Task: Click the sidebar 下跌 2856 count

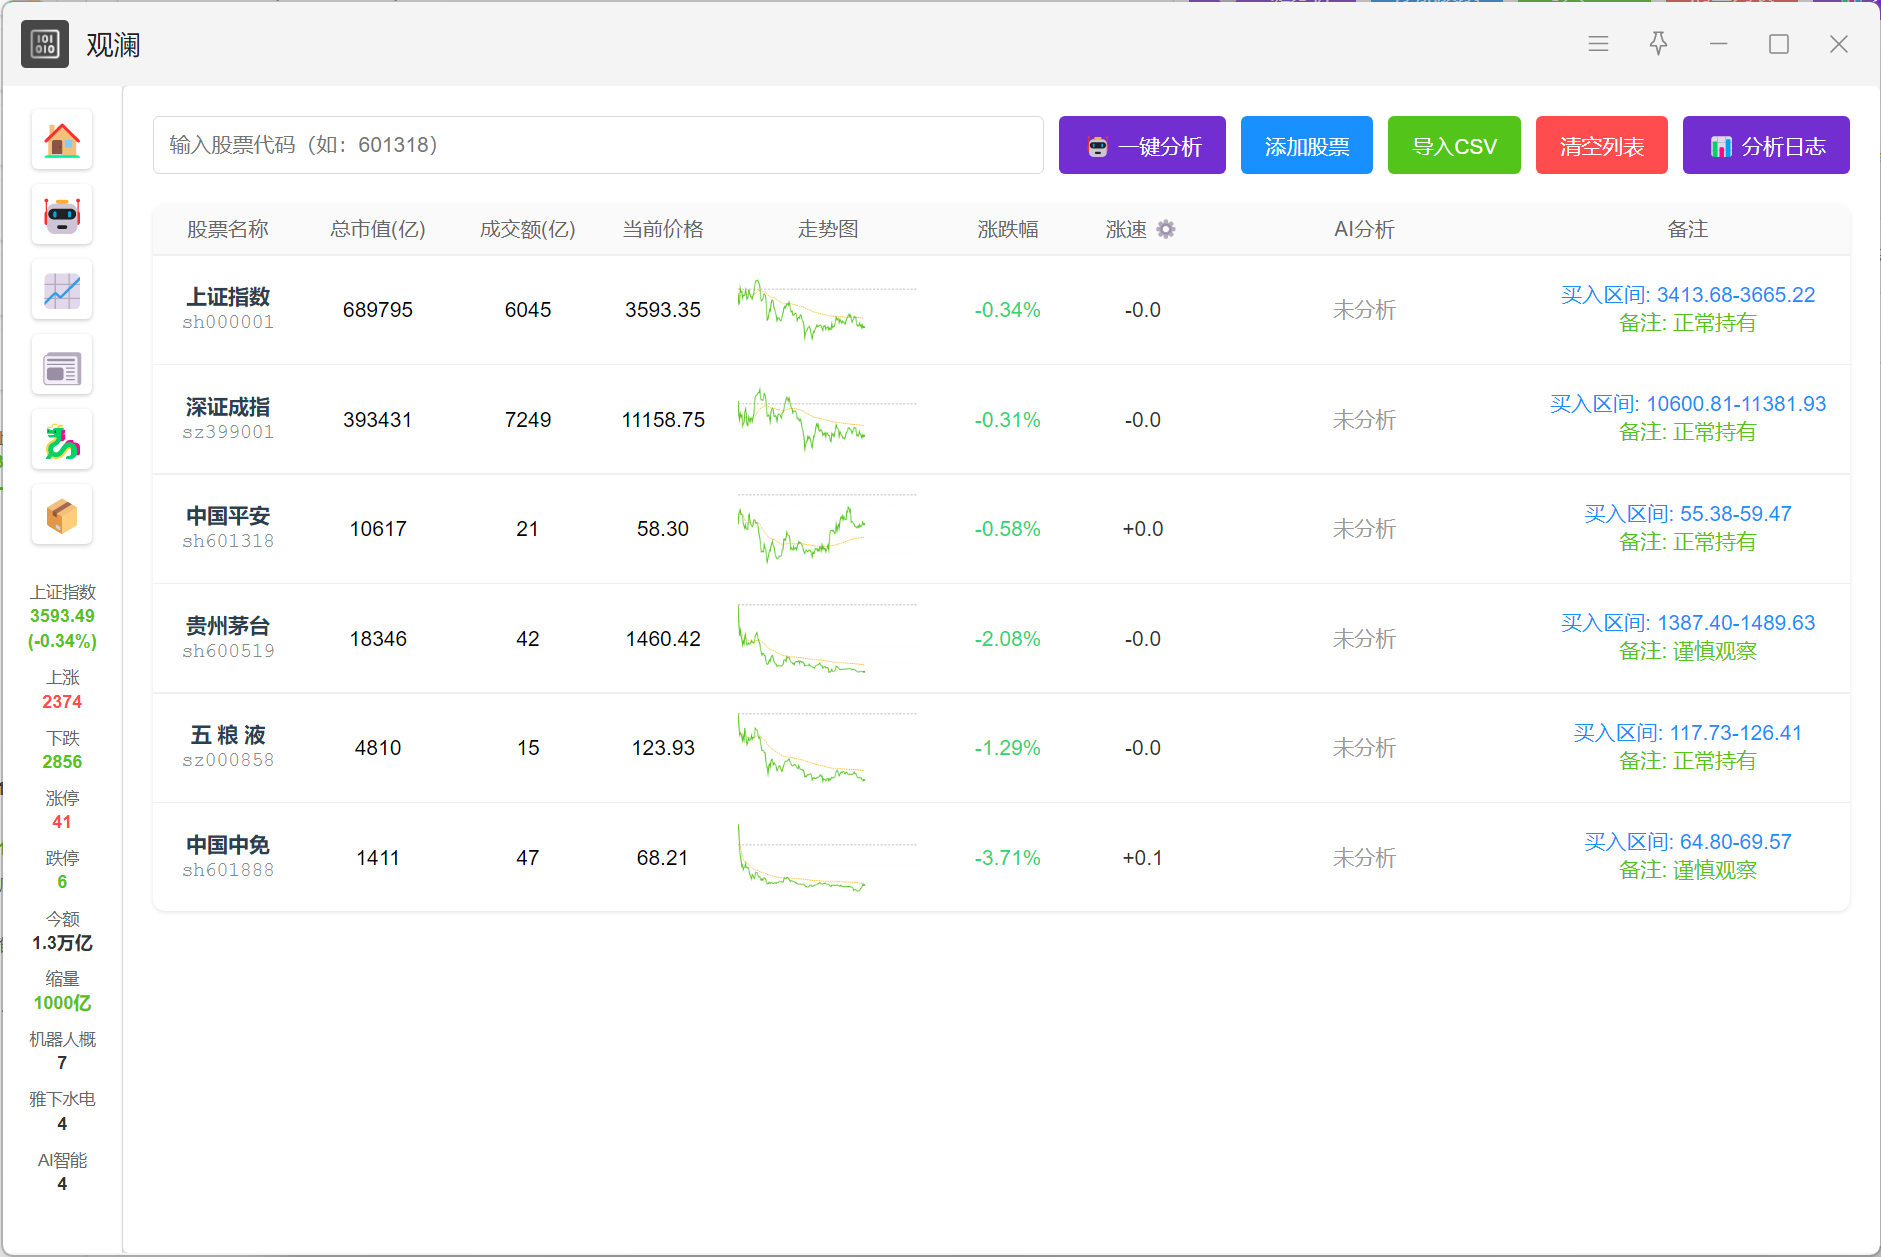Action: [62, 750]
